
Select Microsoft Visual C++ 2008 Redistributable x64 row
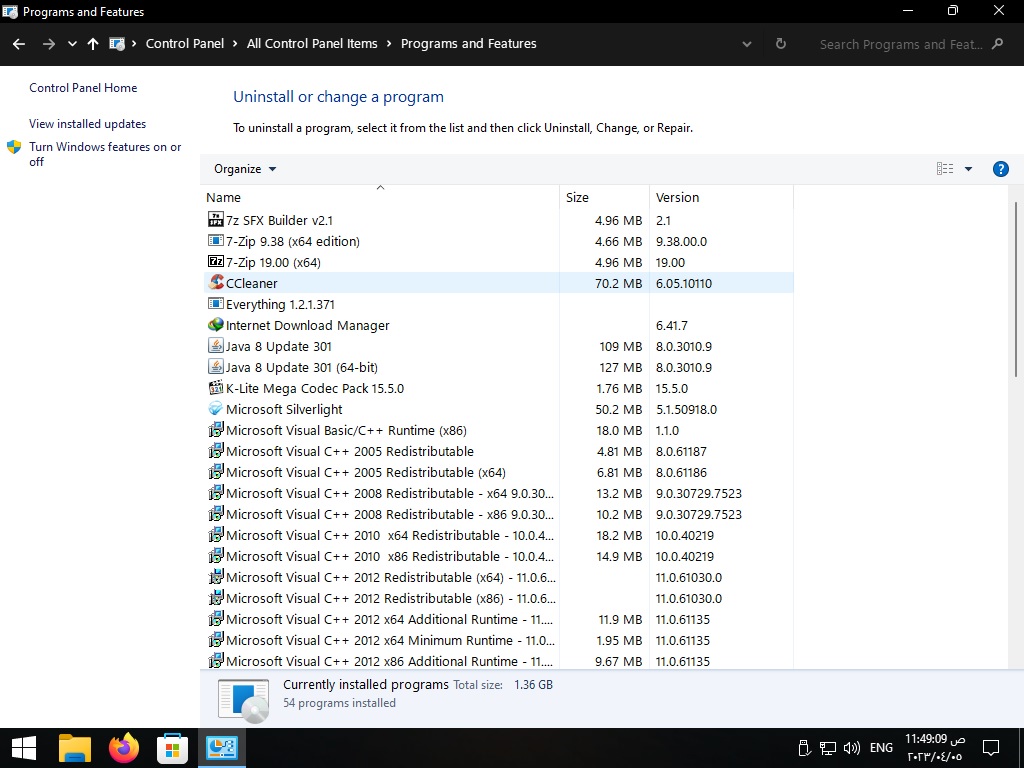497,493
